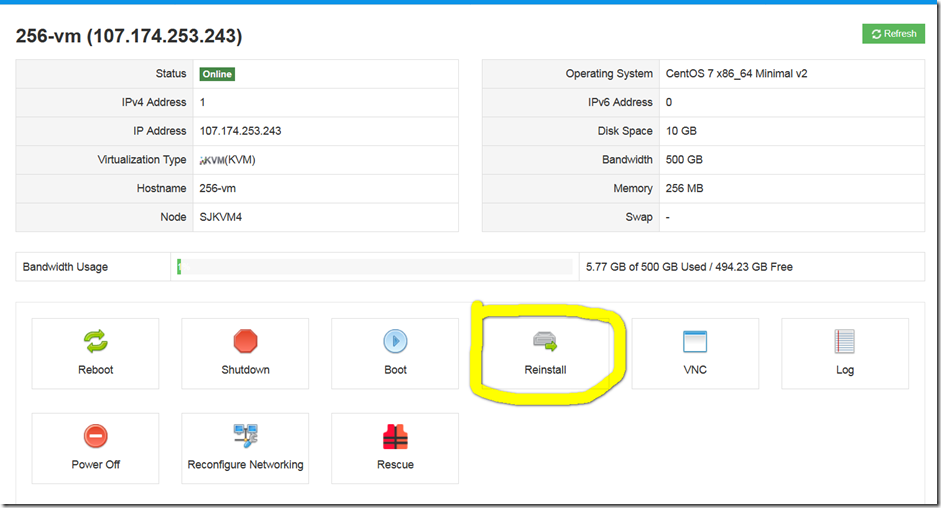Viewport: 941px width, 508px height.
Task: Click the red Power Off icon
Action: point(96,437)
